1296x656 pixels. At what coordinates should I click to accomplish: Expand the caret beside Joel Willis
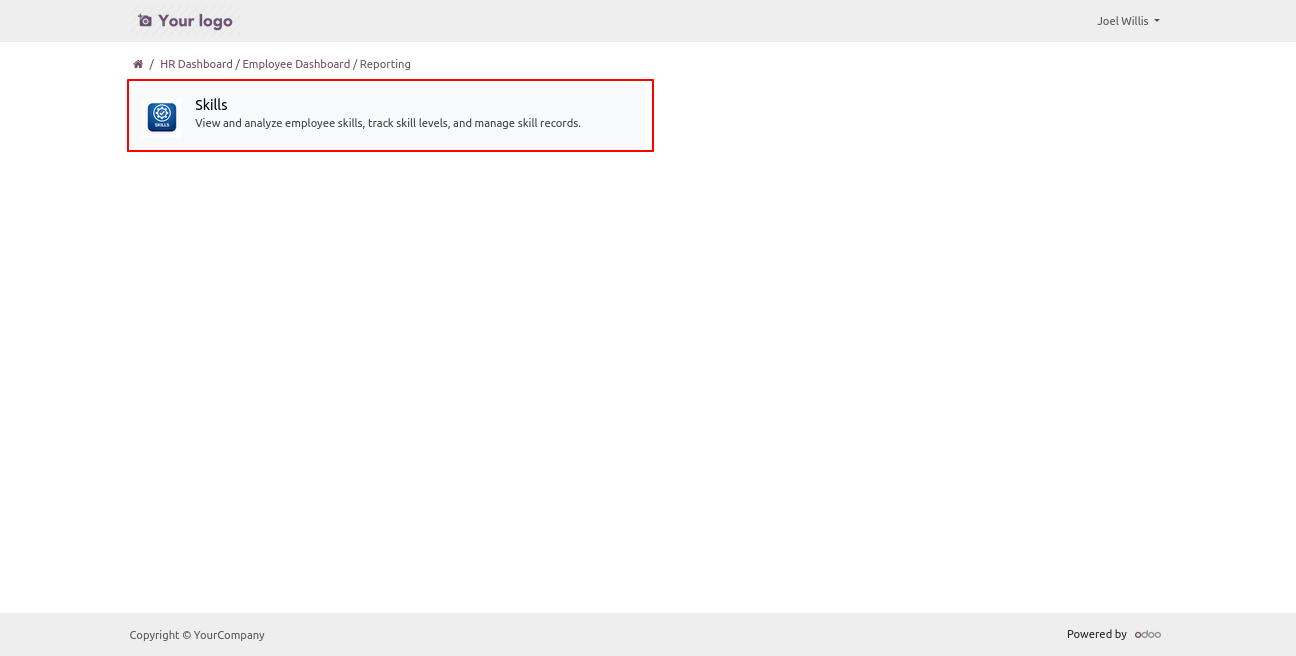coord(1157,21)
